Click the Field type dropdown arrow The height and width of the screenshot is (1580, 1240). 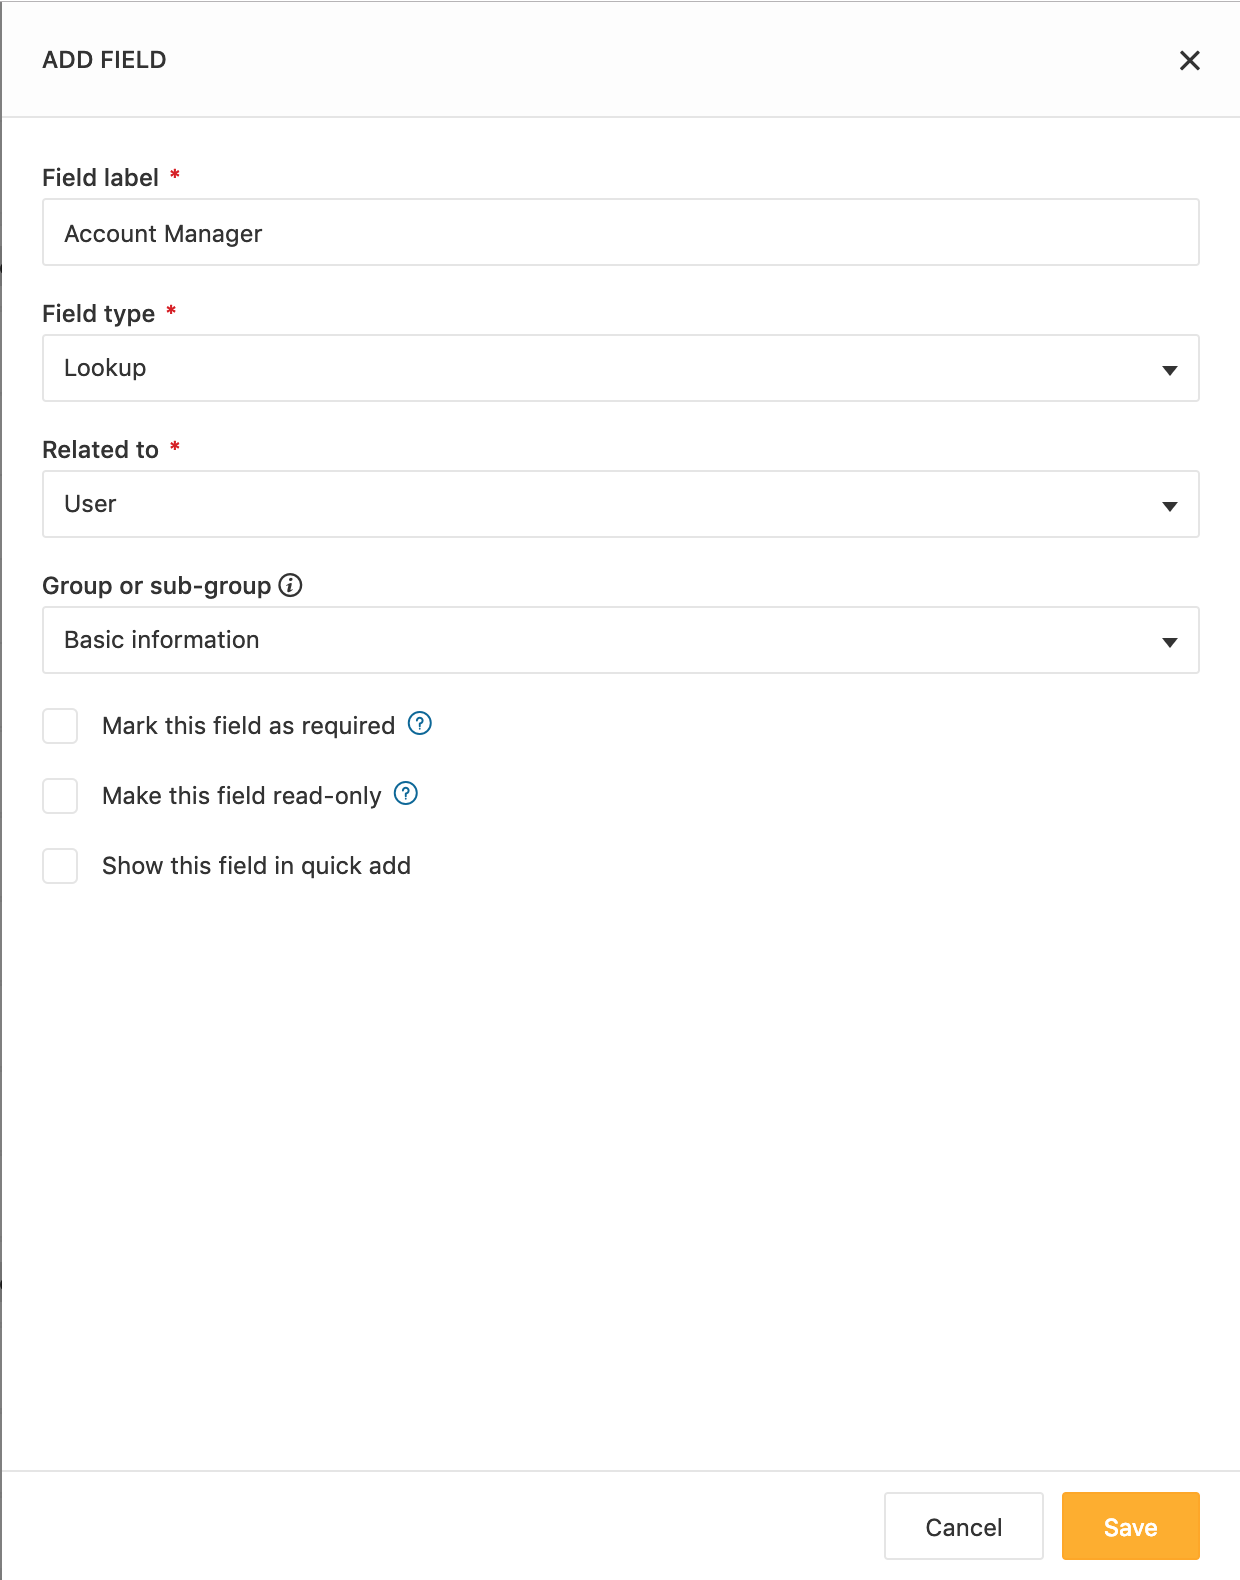(x=1169, y=370)
